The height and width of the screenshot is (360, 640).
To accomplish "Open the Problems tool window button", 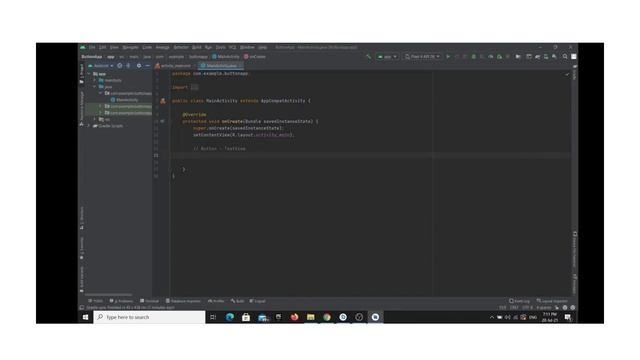I will (x=121, y=301).
